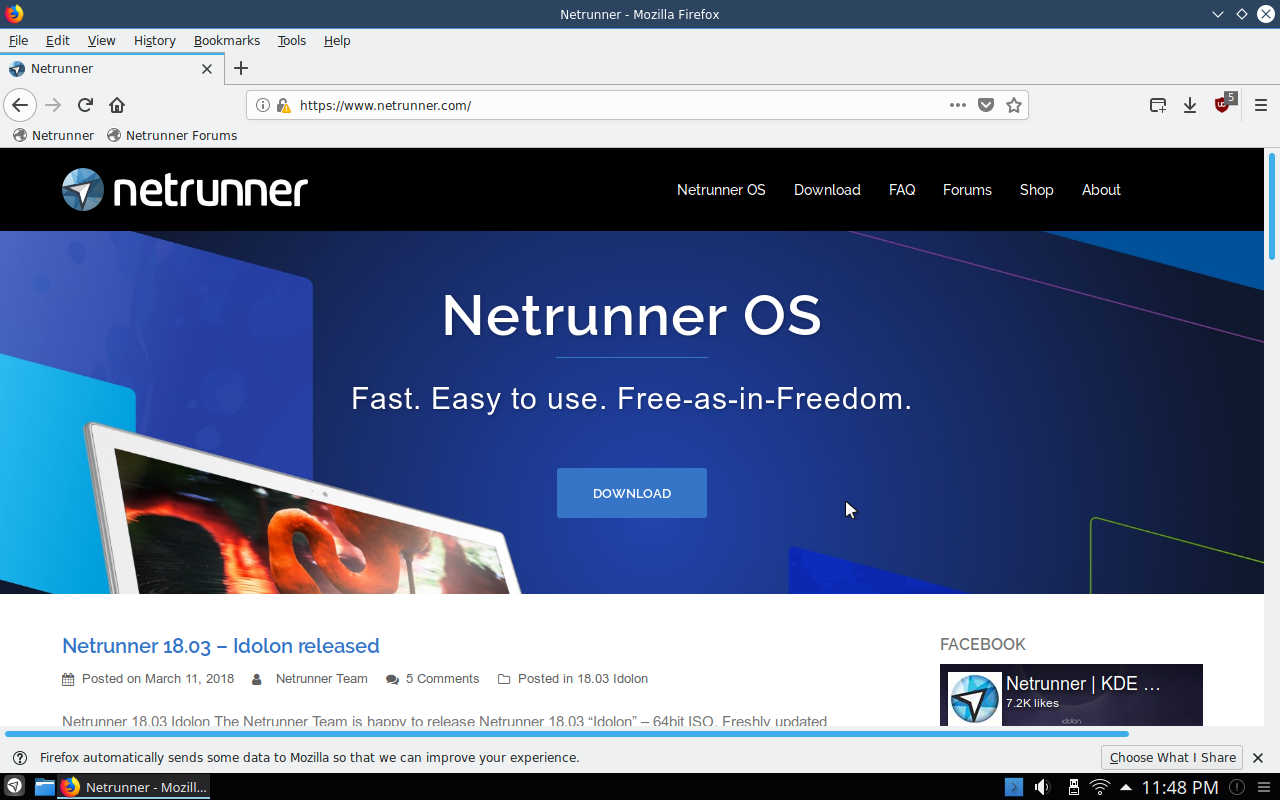The width and height of the screenshot is (1280, 800).
Task: Open the Downloads arrow in the Firefox toolbar
Action: [x=1190, y=104]
